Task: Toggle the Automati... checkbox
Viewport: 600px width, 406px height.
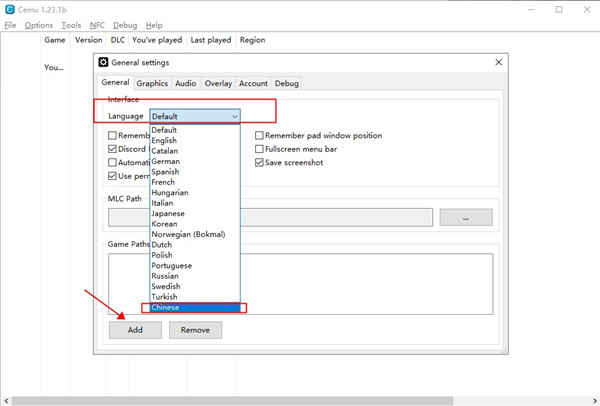Action: pyautogui.click(x=112, y=162)
